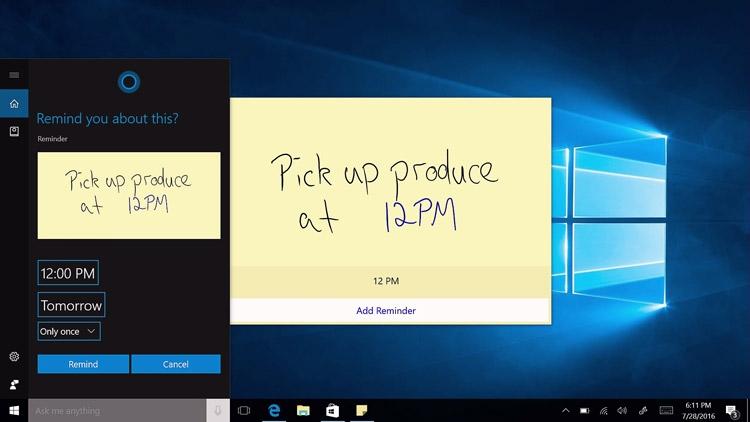This screenshot has height=422, width=750.
Task: Open the Cortana feedback icon
Action: coord(14,384)
